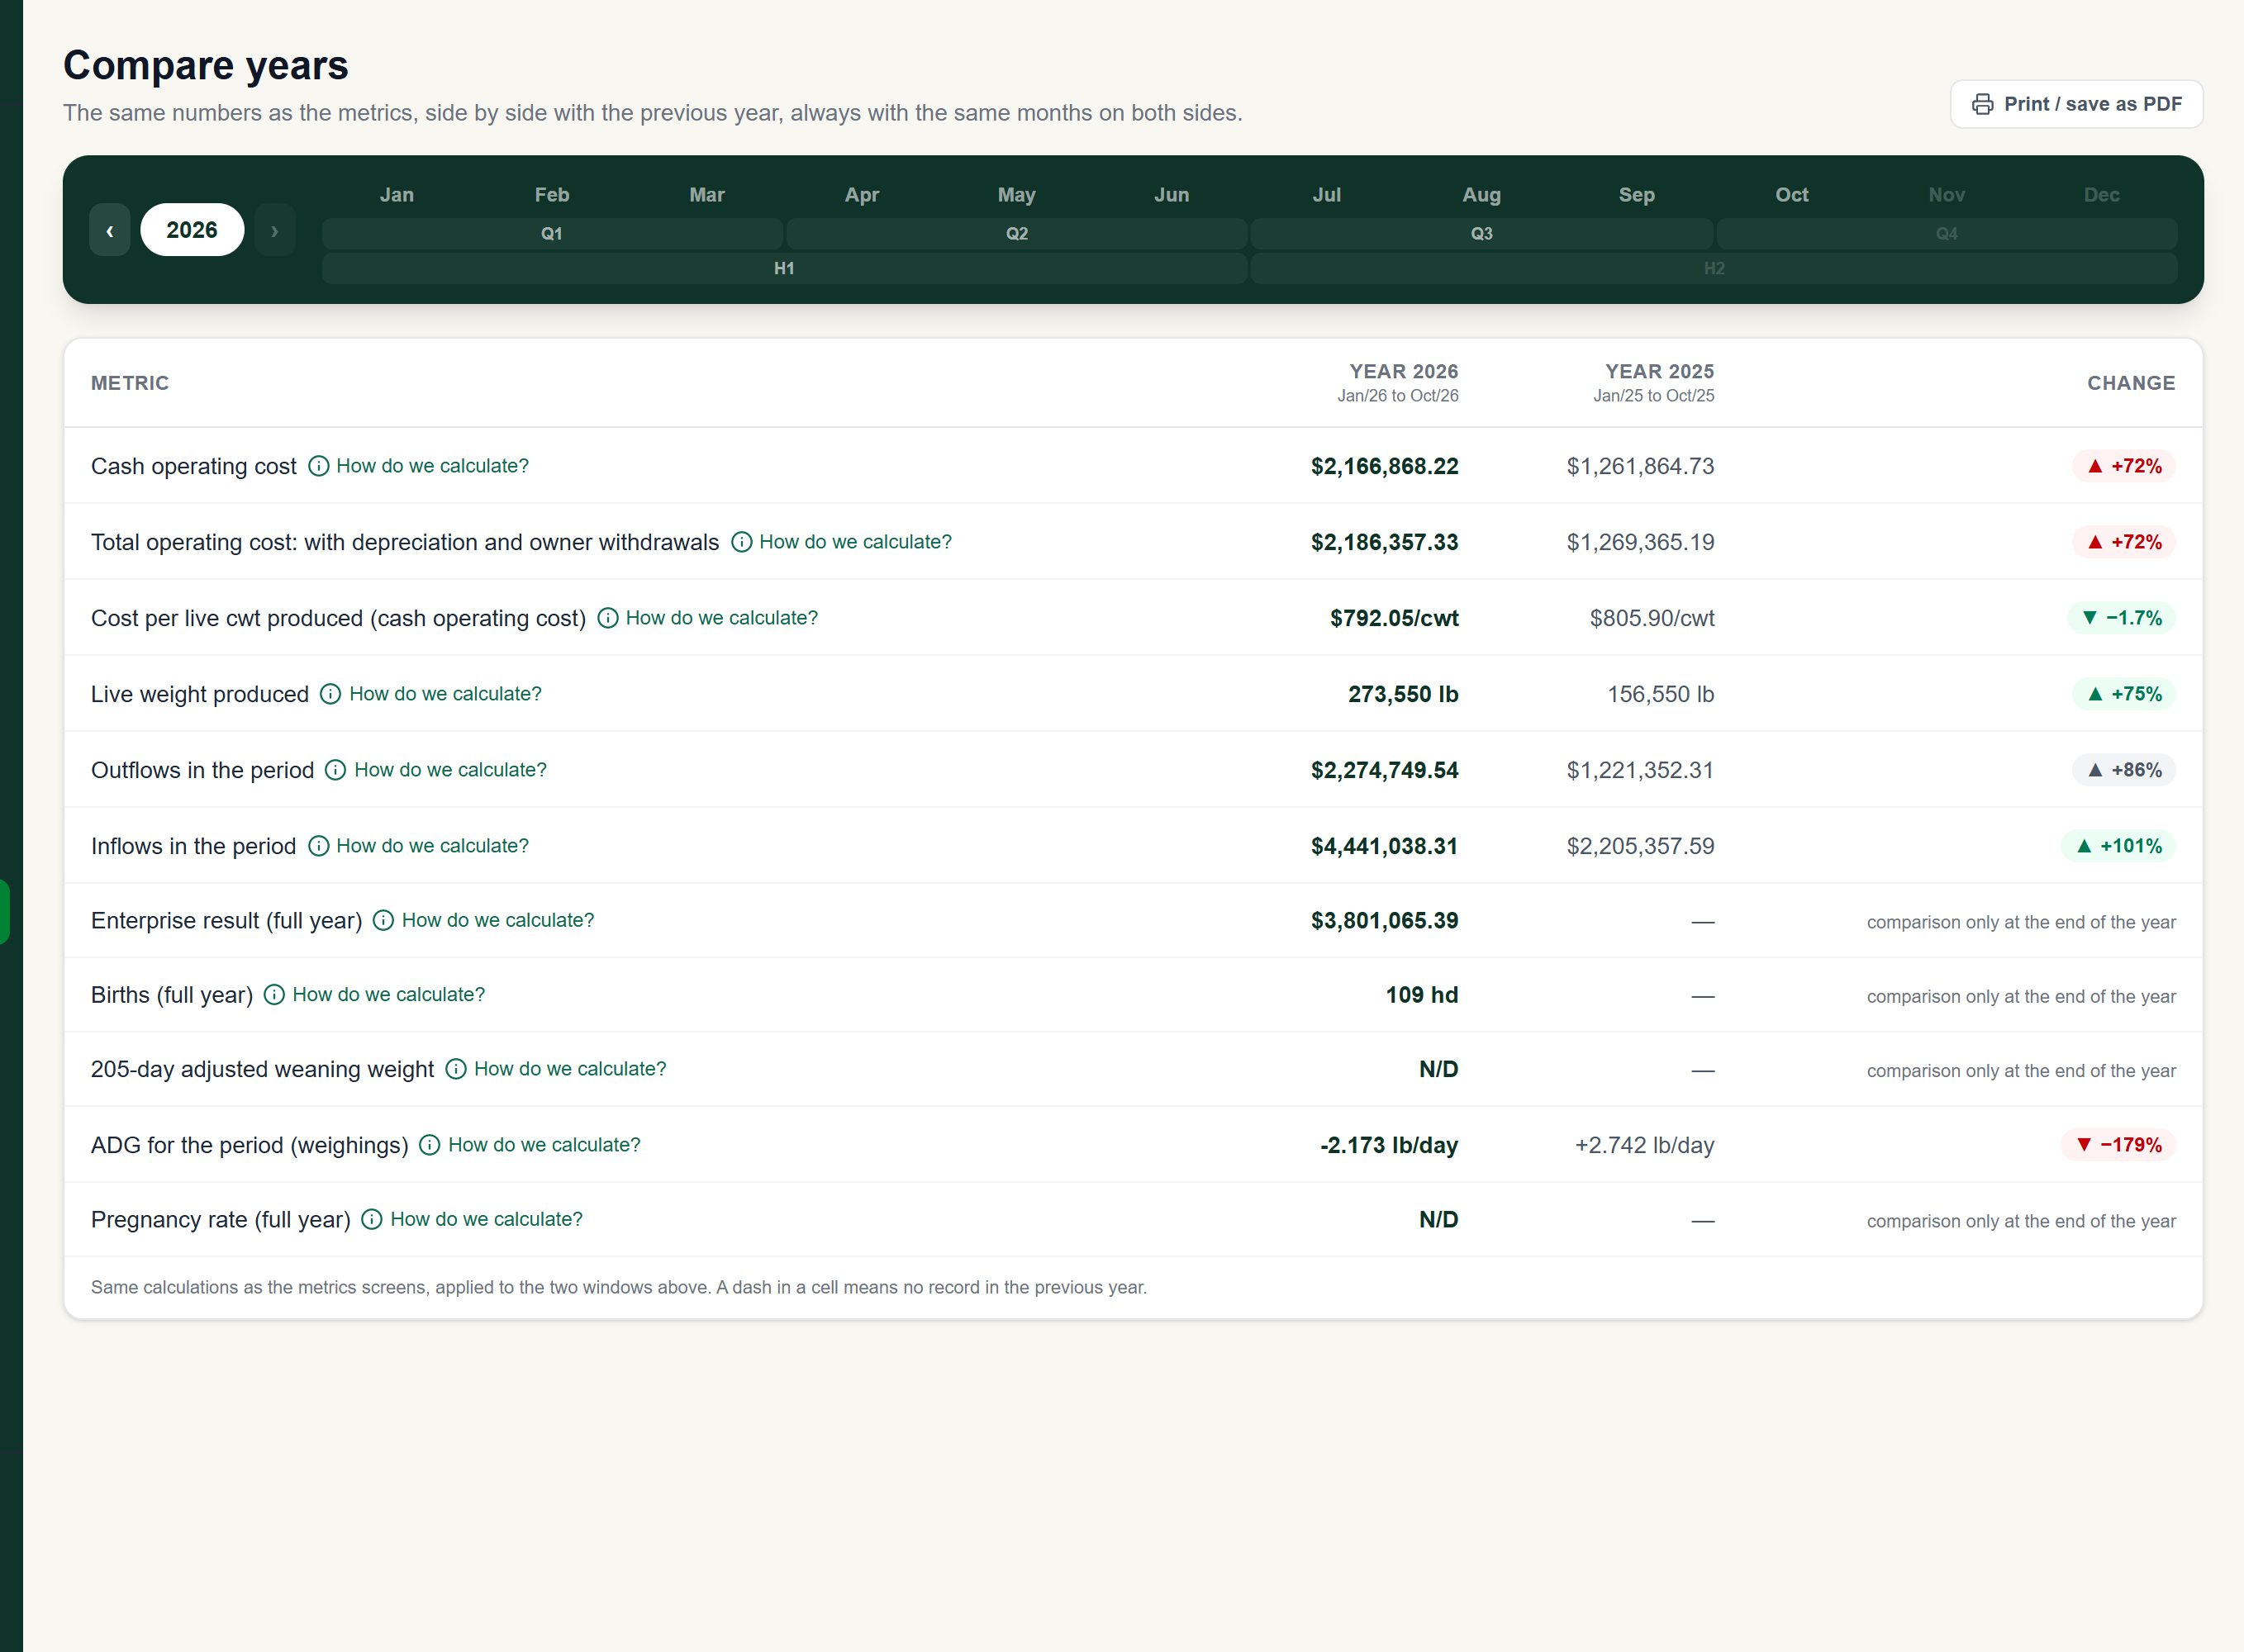Click the info icon beside Pregnancy rate (full year)

coord(372,1219)
